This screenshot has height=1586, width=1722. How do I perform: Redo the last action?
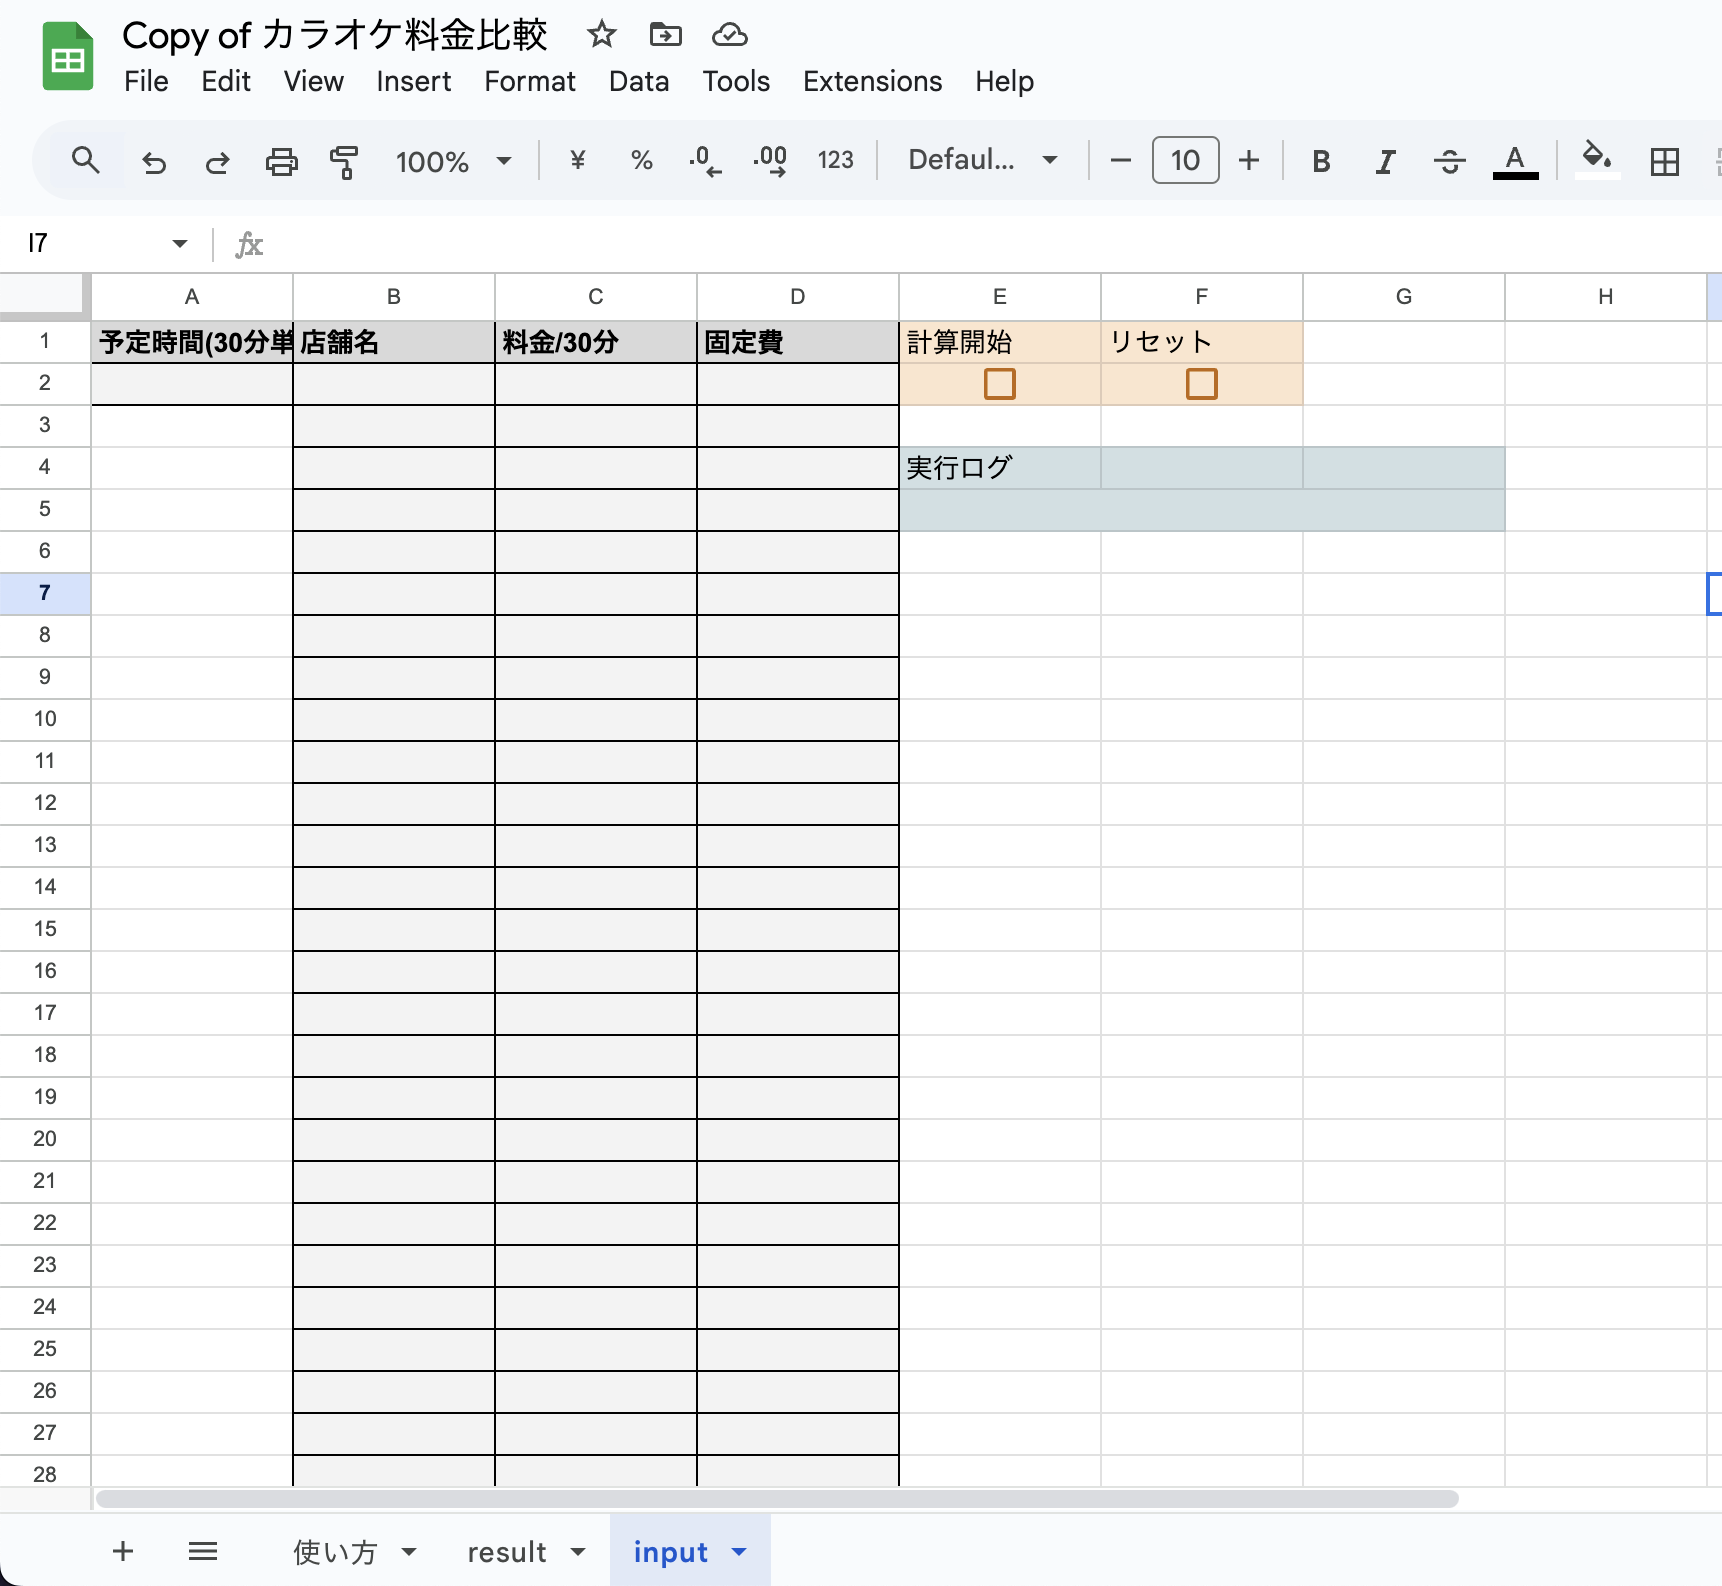point(217,161)
